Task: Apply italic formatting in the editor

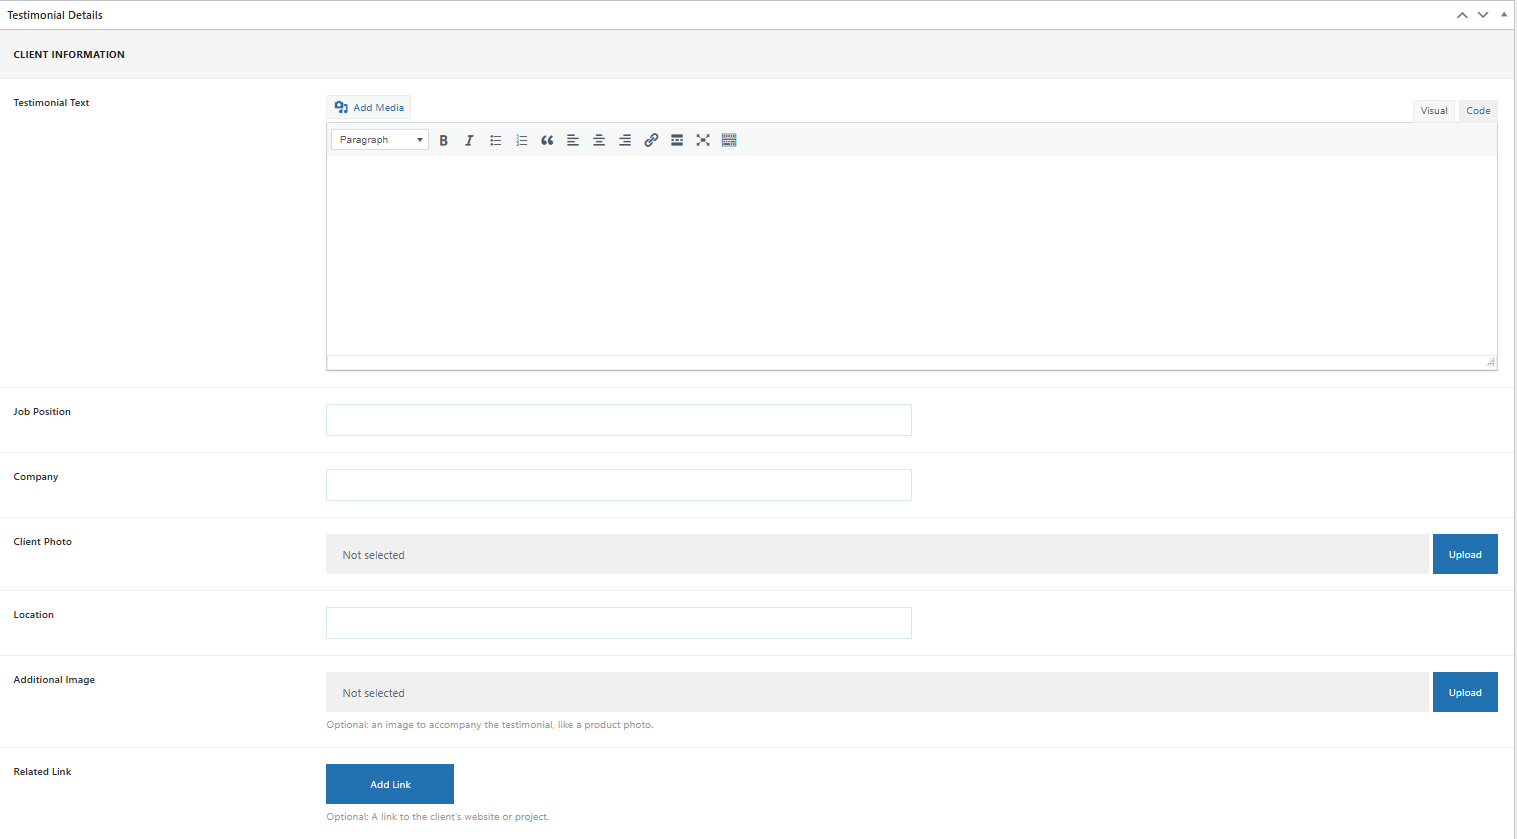Action: tap(469, 141)
